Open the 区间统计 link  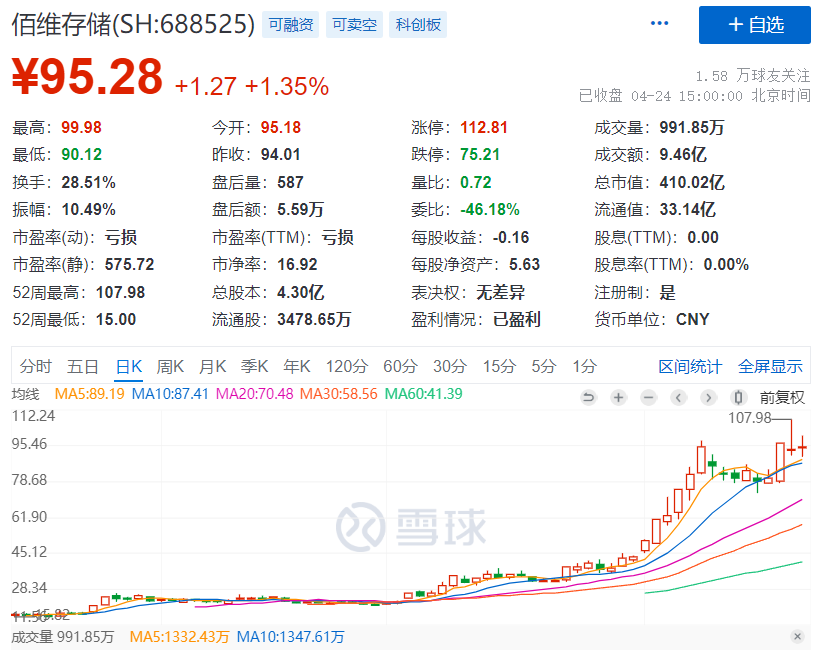690,367
